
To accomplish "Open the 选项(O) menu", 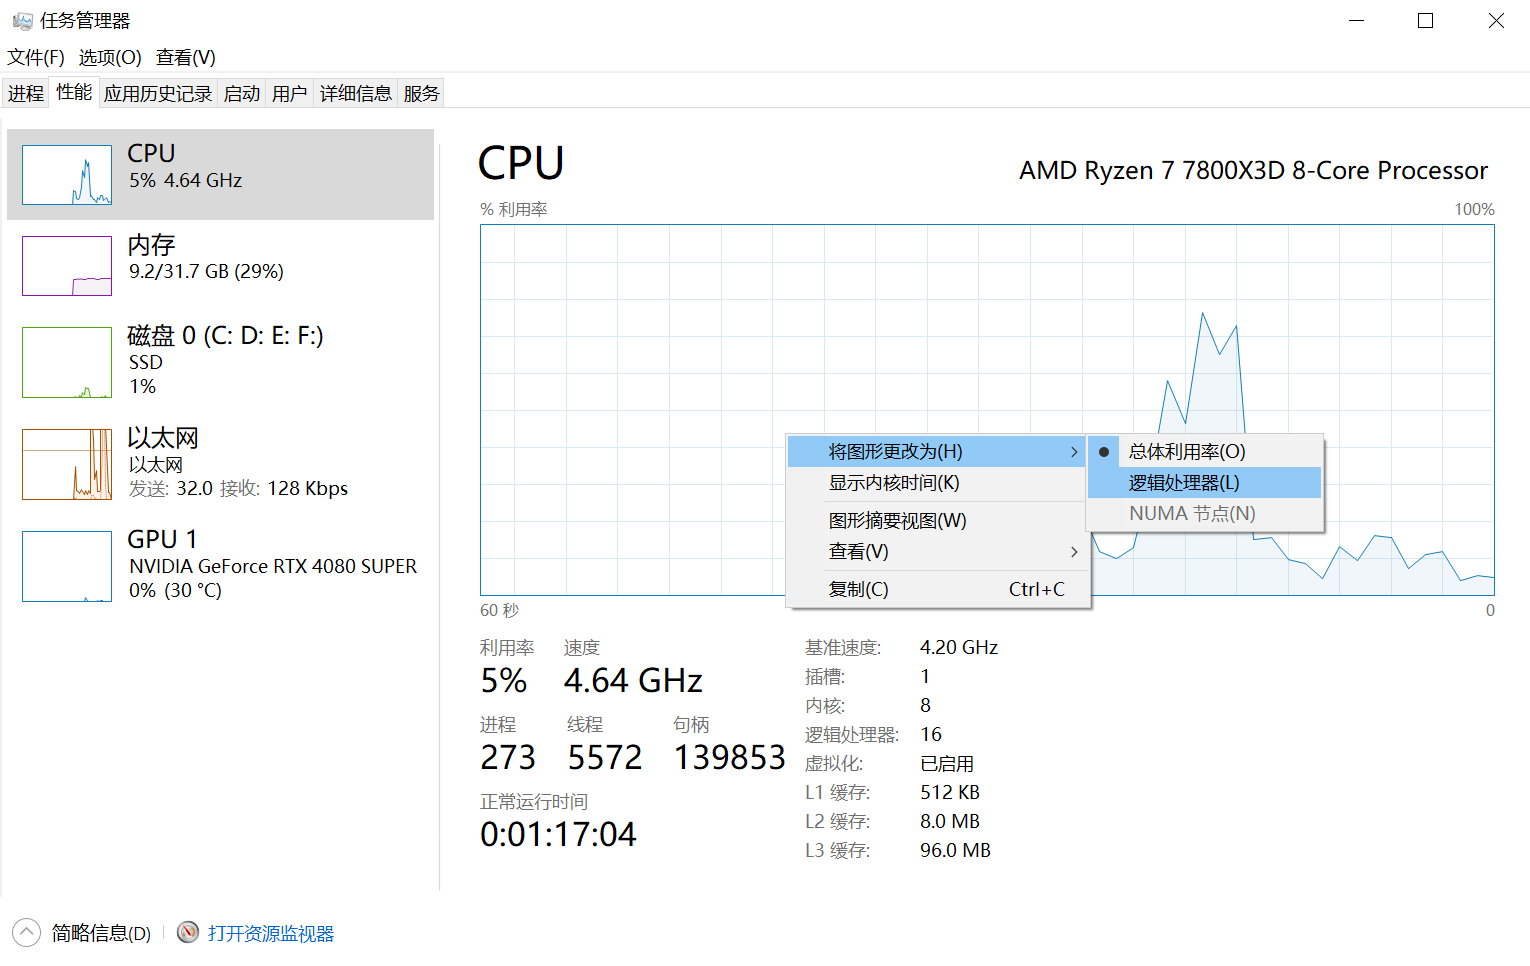I will click(x=110, y=58).
